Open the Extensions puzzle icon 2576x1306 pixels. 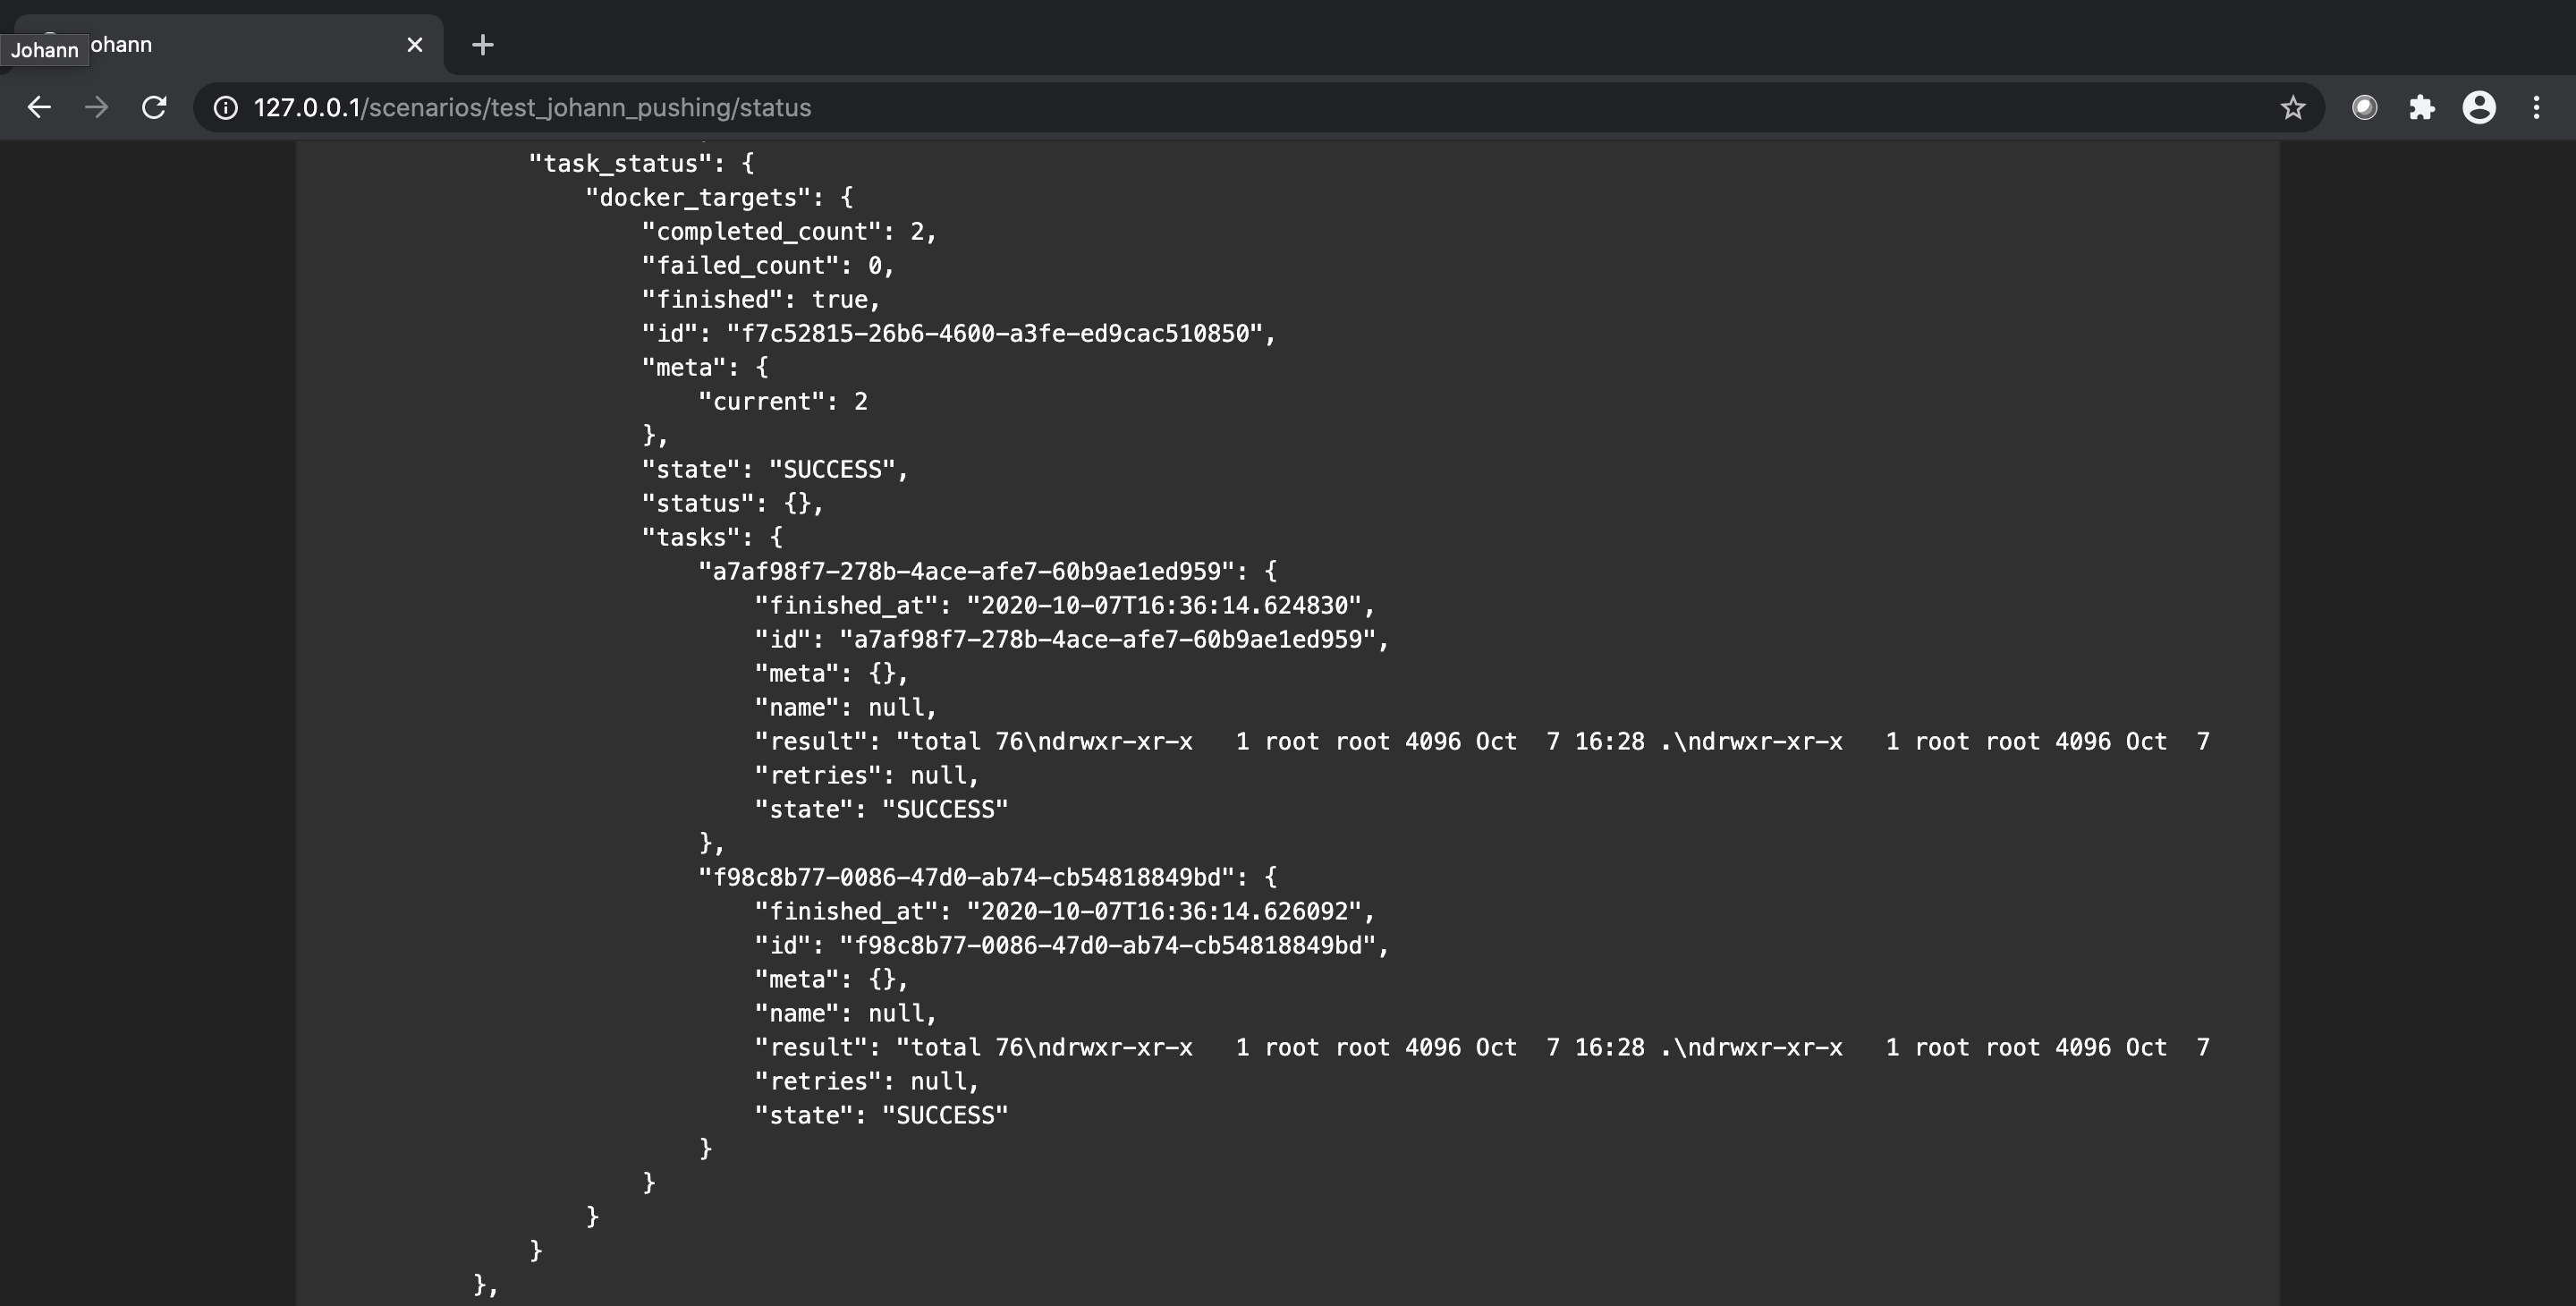point(2422,107)
